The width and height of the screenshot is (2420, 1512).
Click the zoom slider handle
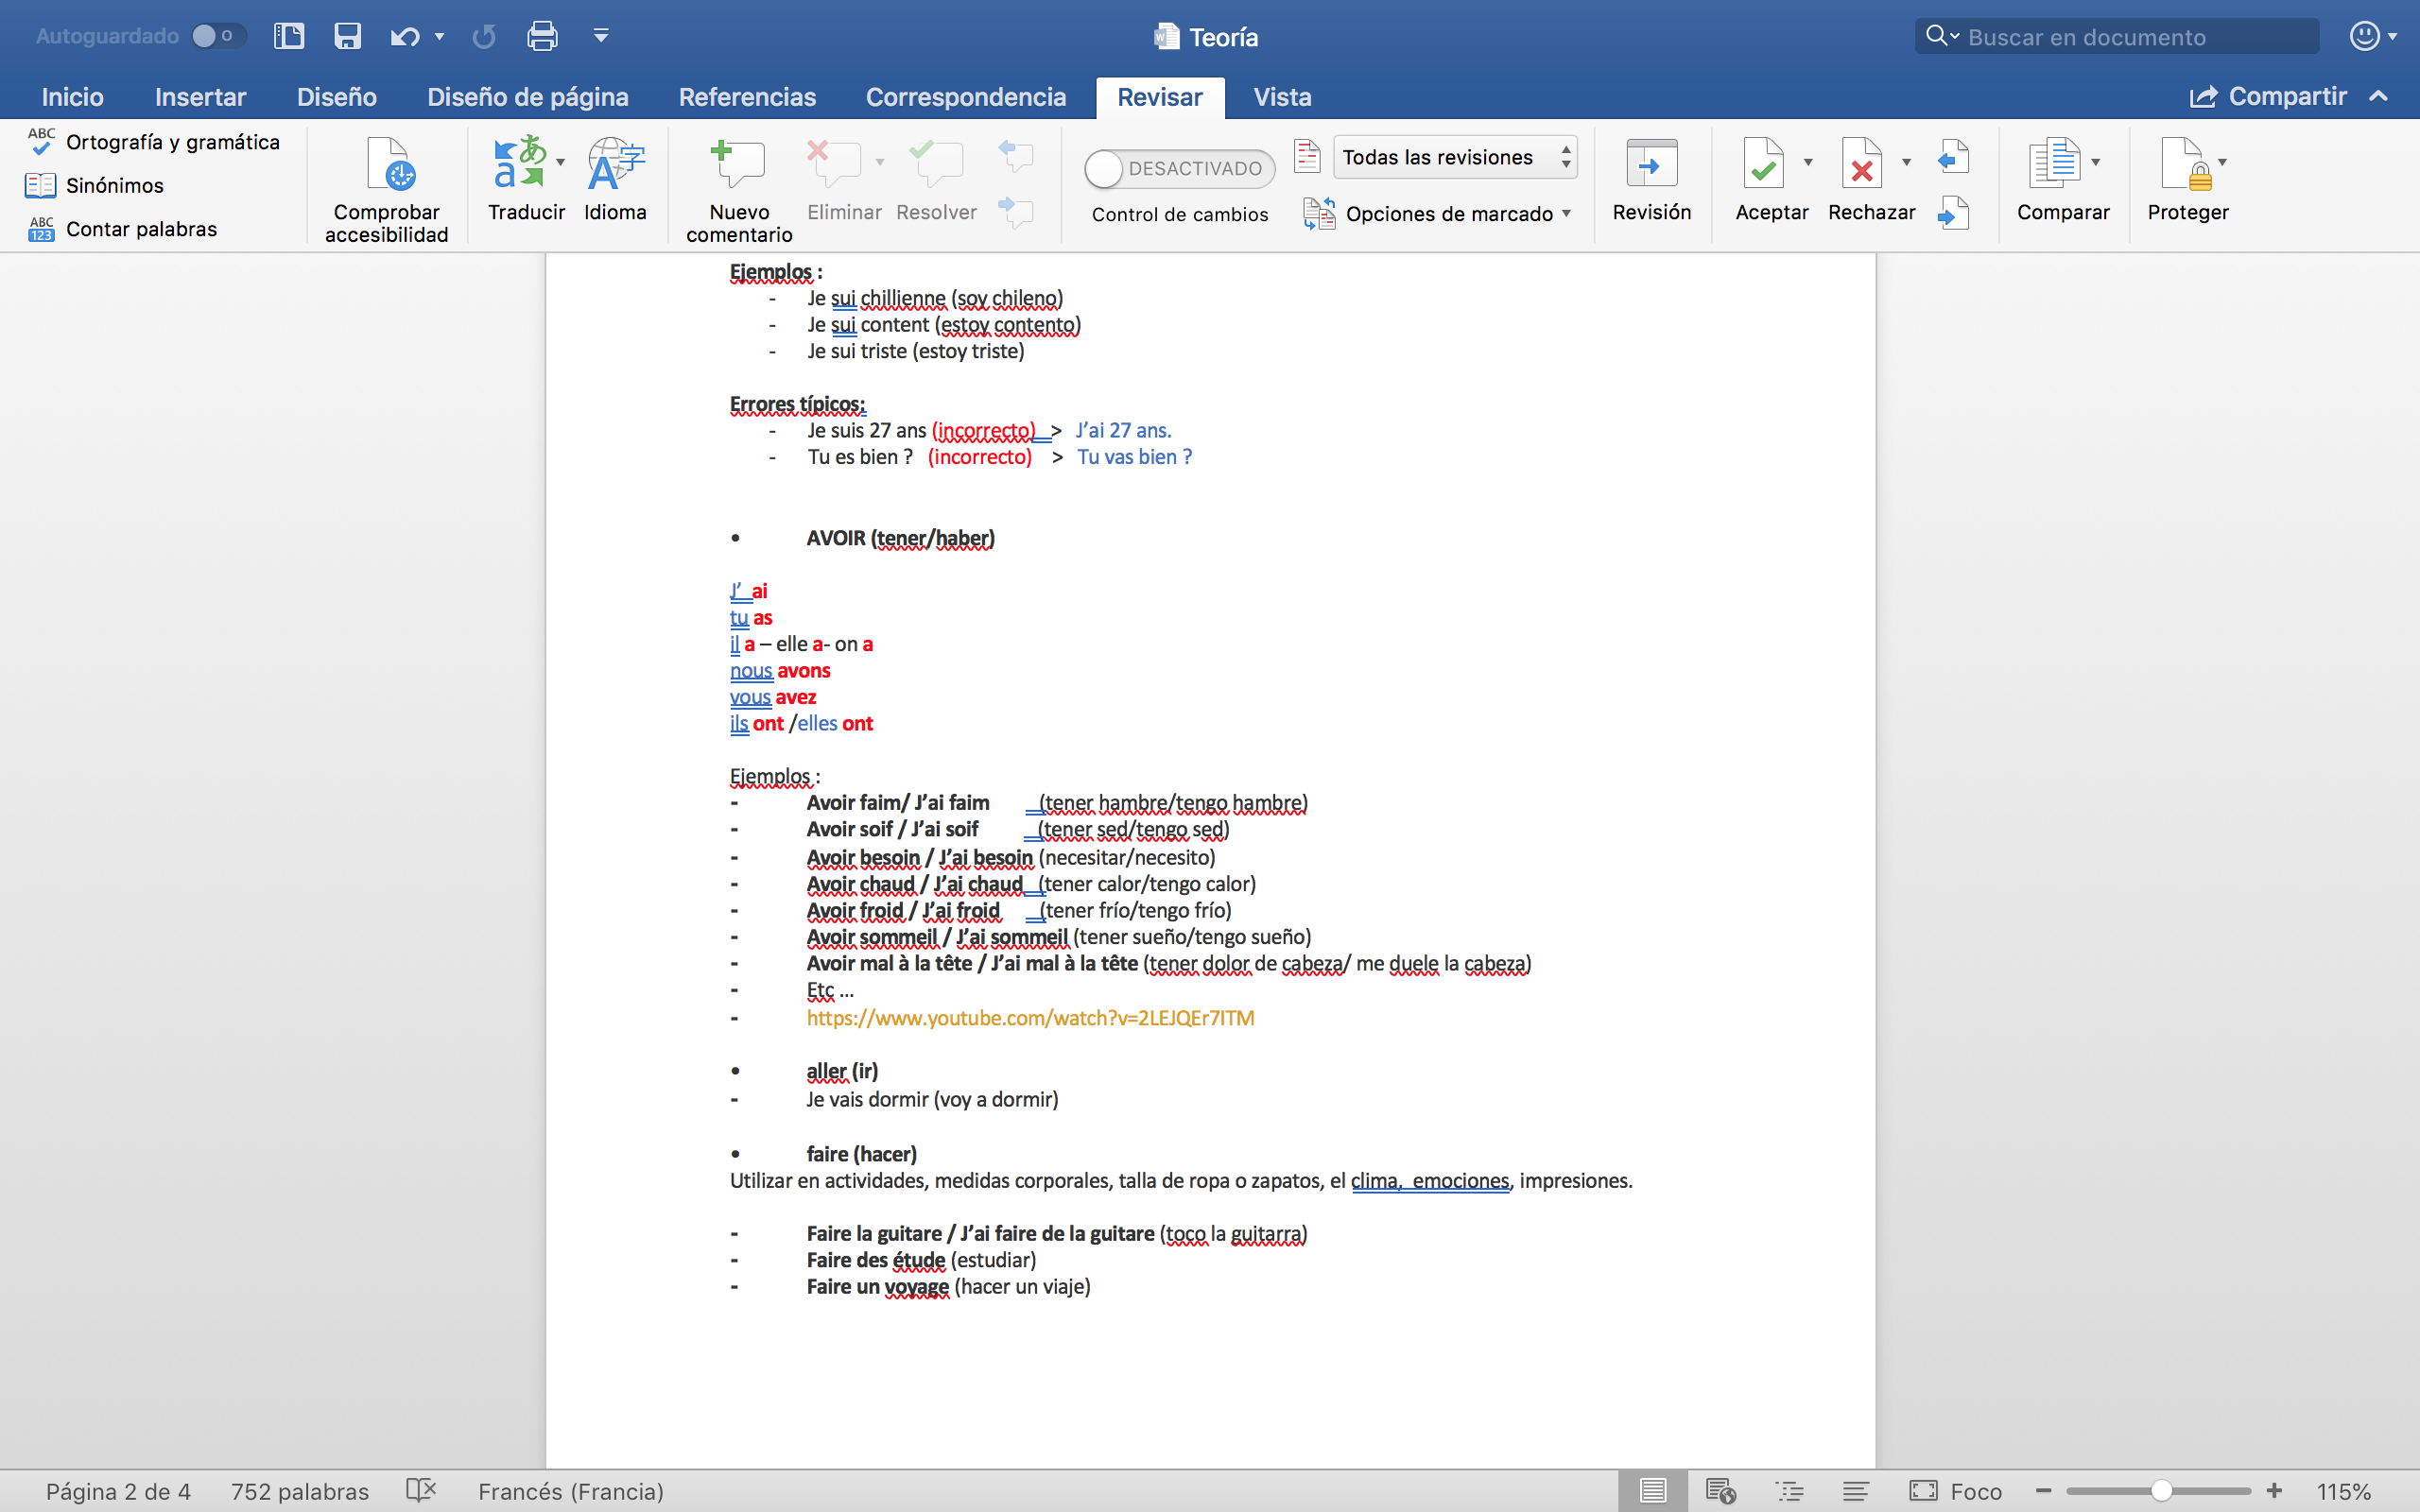pyautogui.click(x=2161, y=1491)
